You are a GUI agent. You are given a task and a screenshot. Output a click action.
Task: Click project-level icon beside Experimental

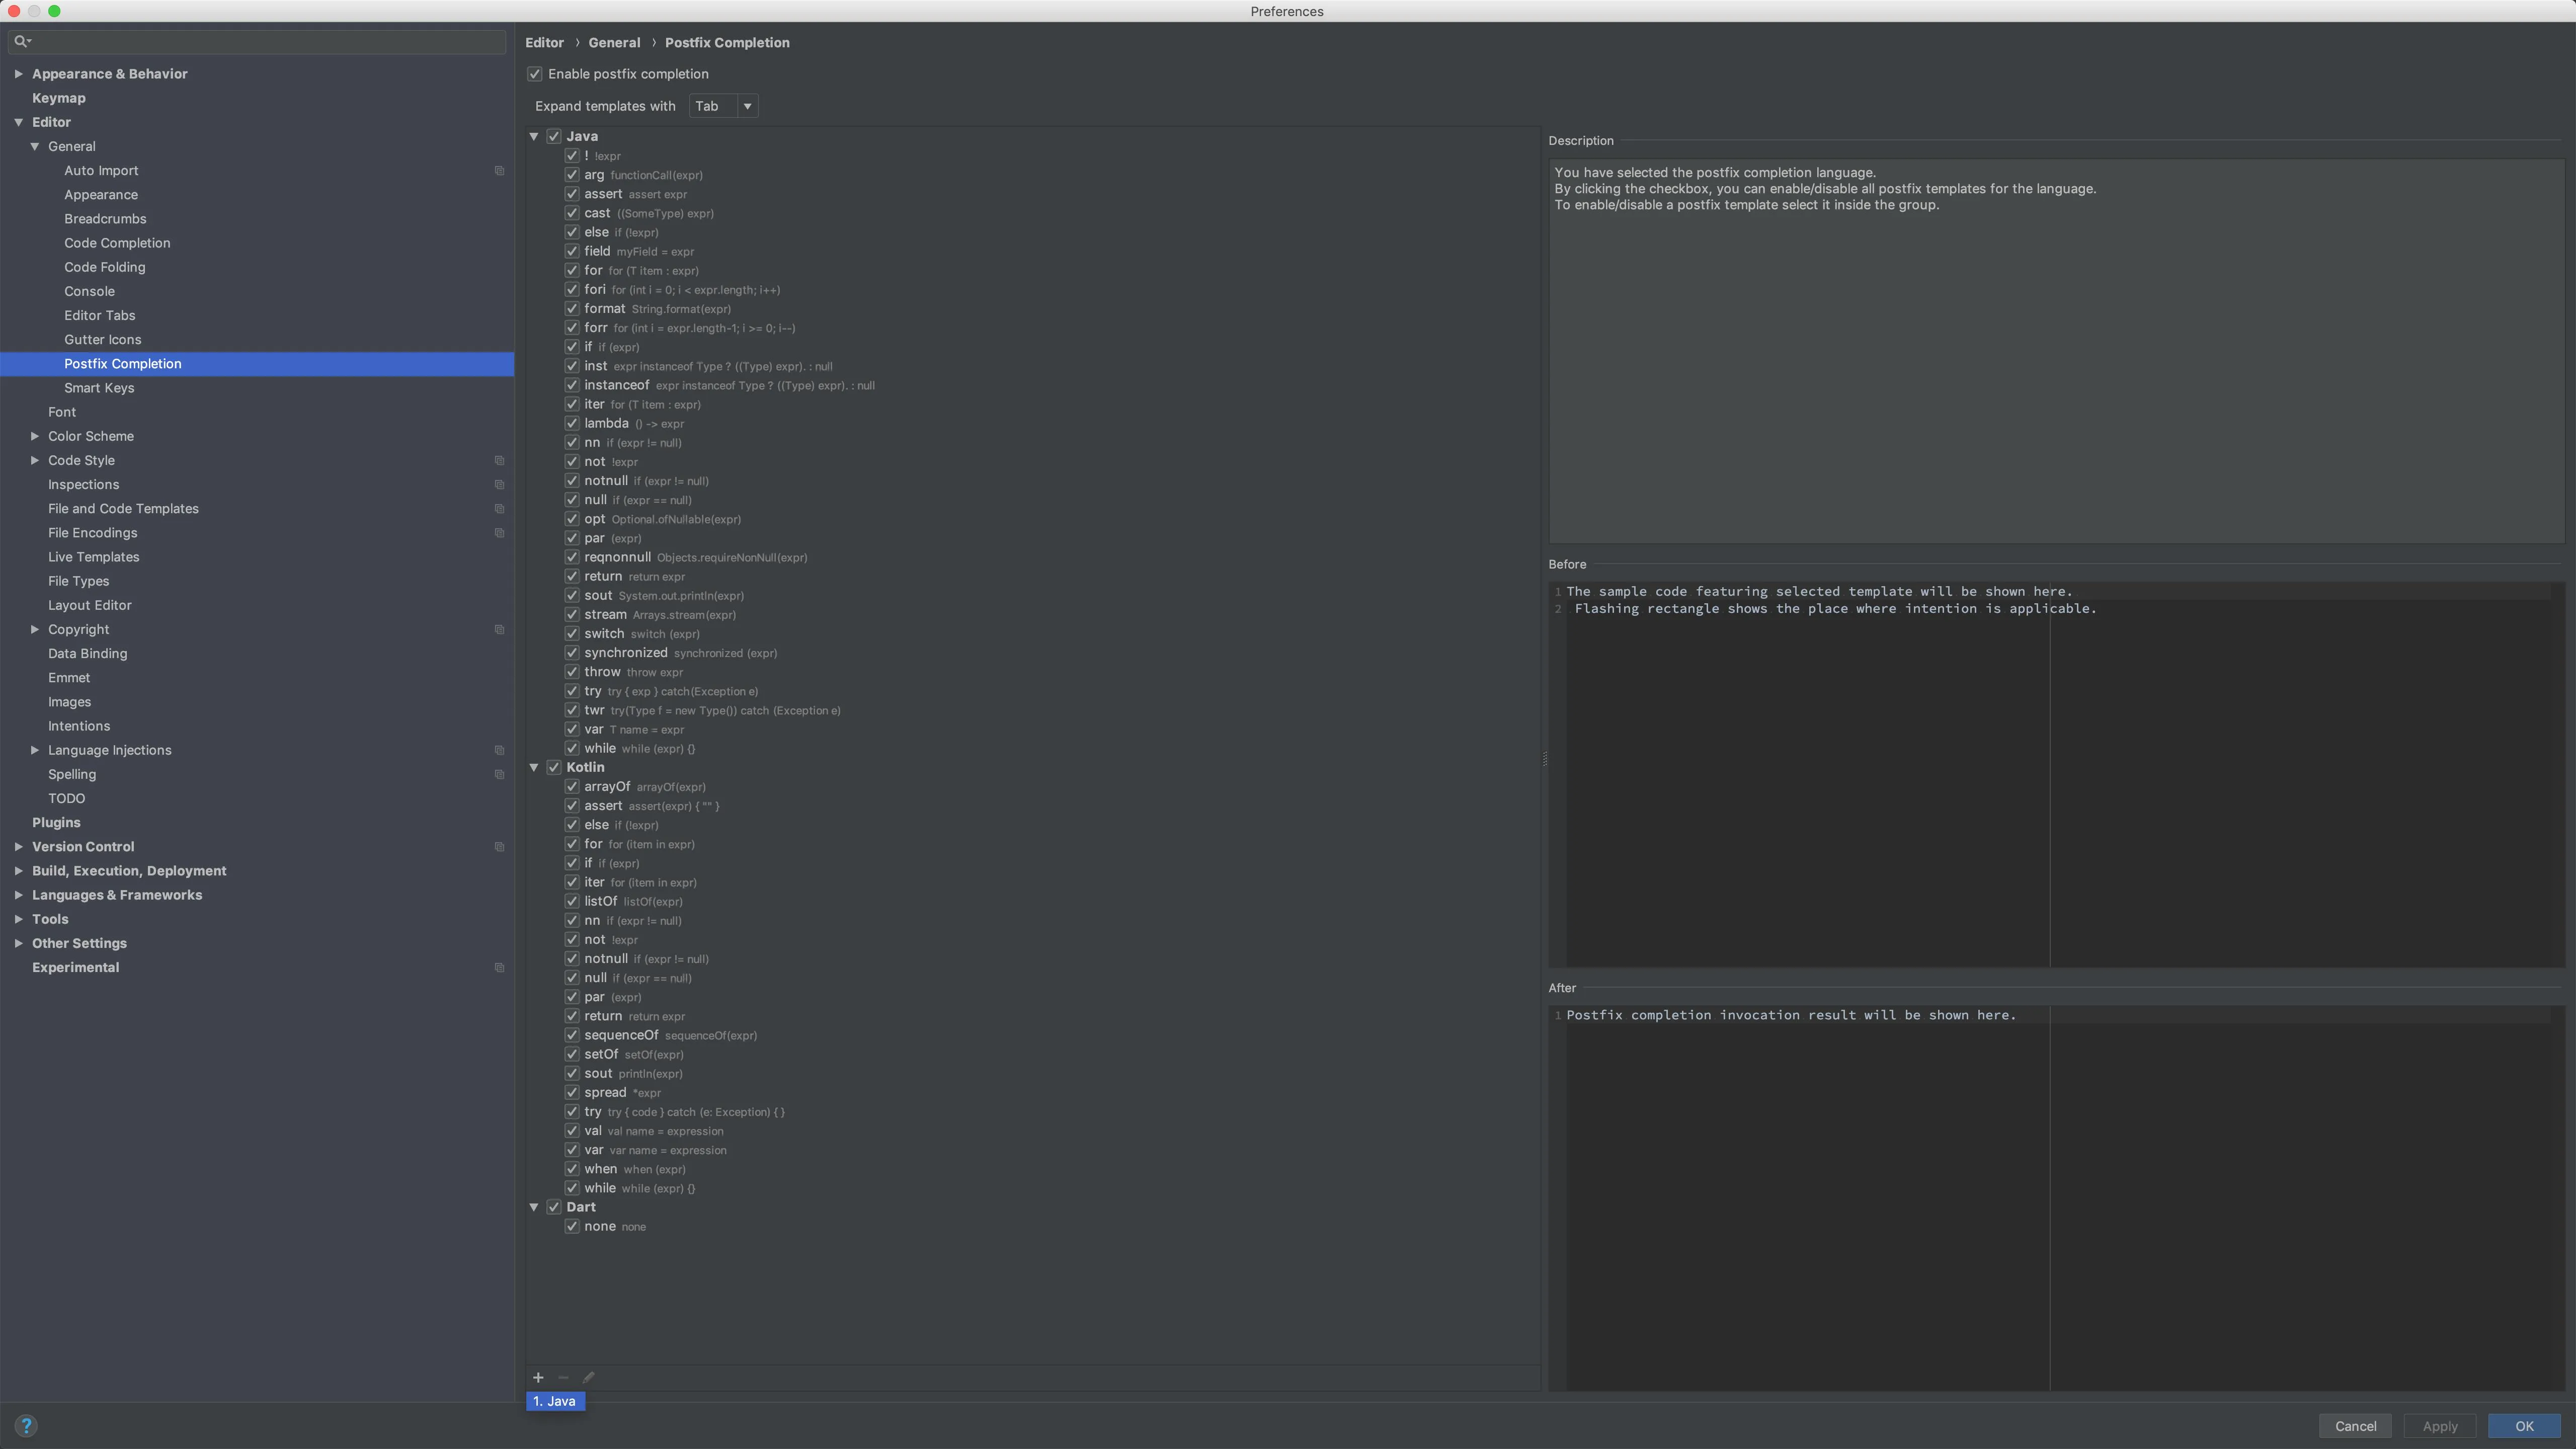[x=499, y=968]
